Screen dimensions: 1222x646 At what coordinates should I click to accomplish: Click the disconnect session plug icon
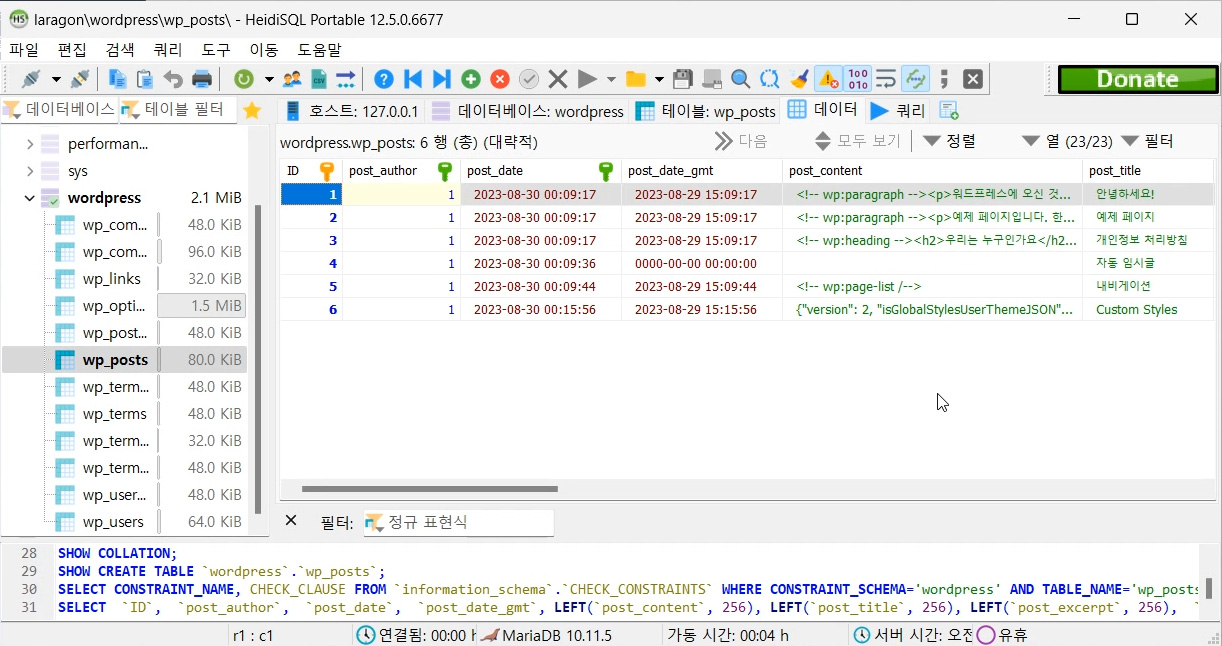click(80, 79)
